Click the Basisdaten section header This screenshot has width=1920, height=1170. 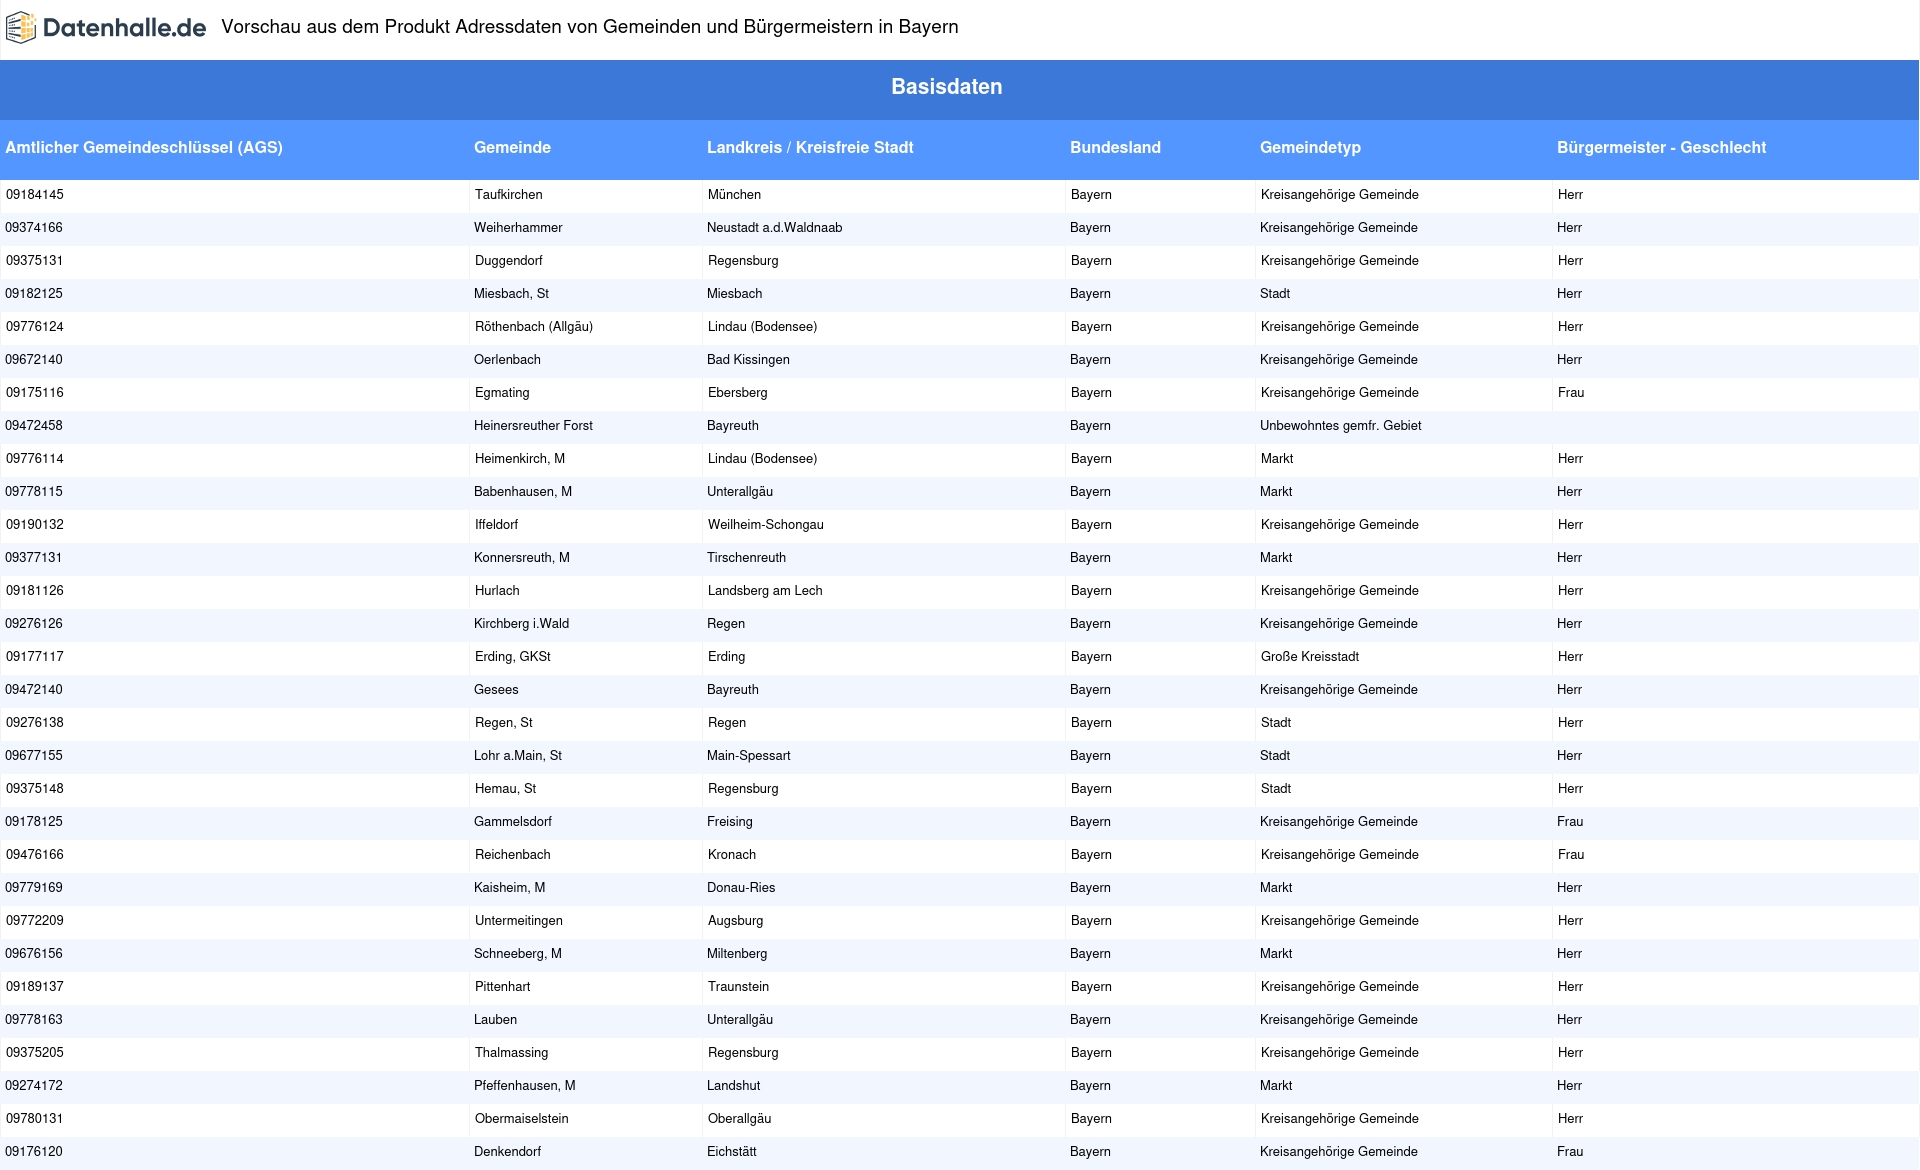pyautogui.click(x=946, y=87)
